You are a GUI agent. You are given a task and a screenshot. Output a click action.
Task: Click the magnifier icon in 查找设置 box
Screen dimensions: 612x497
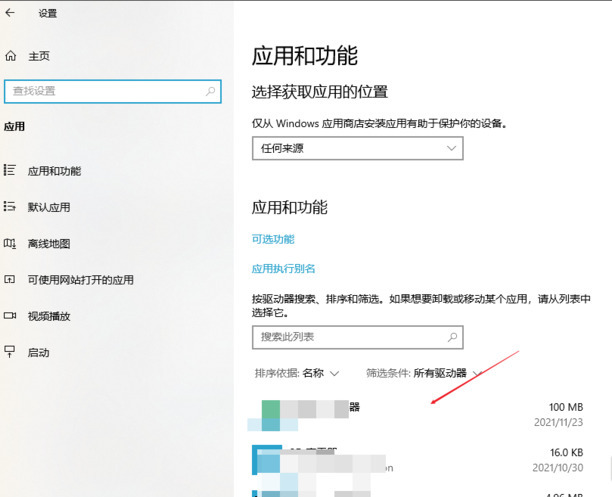(x=210, y=91)
